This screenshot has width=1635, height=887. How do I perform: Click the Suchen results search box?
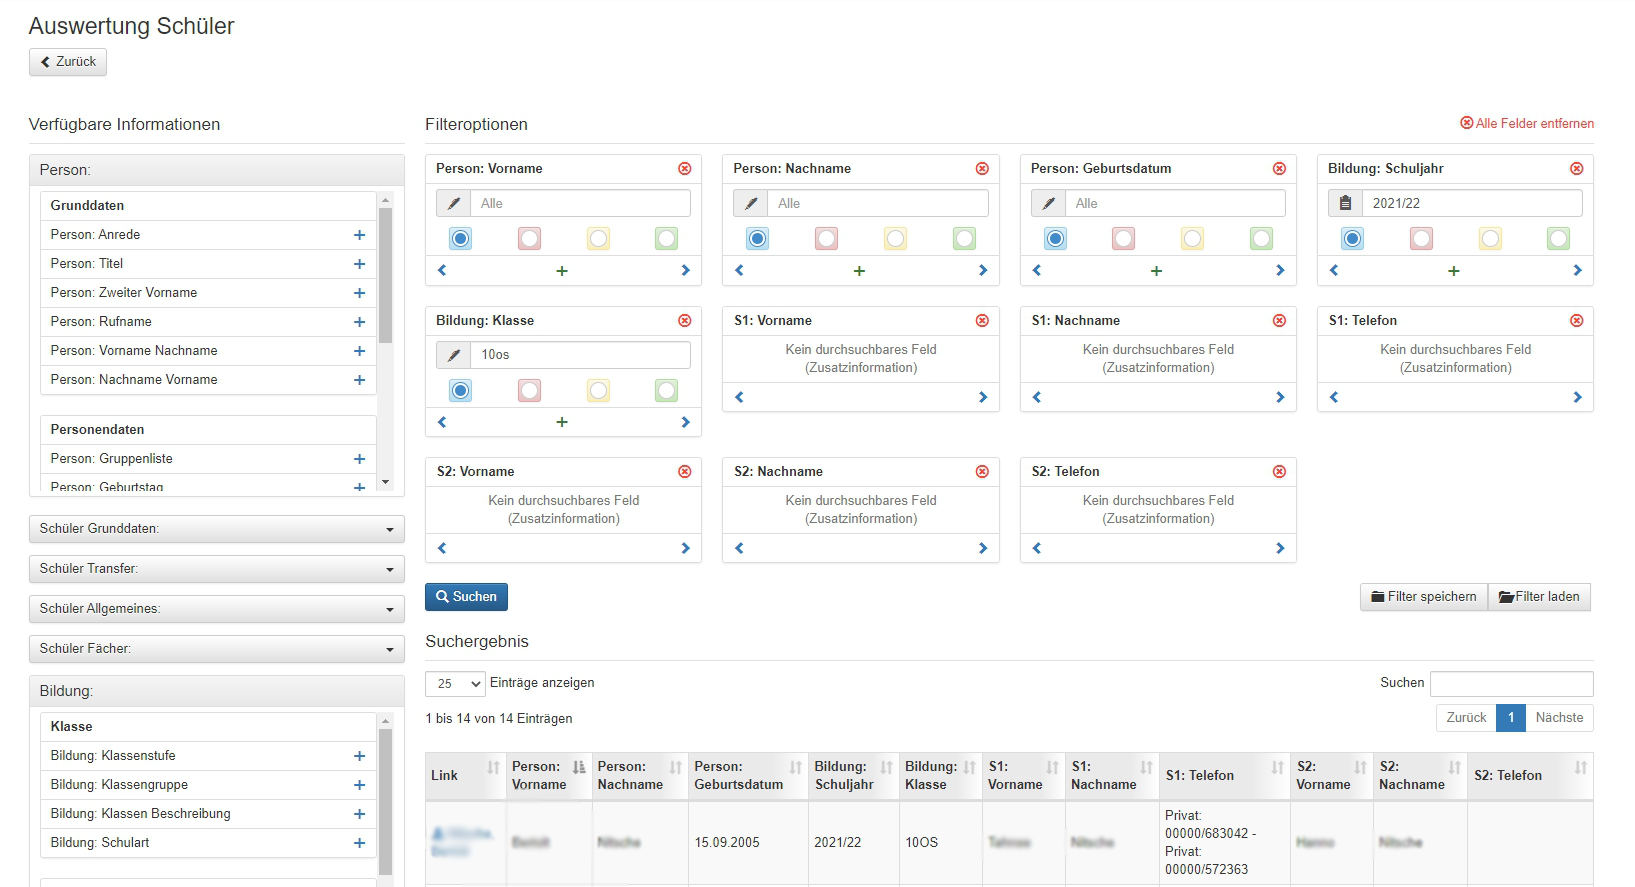point(1511,684)
